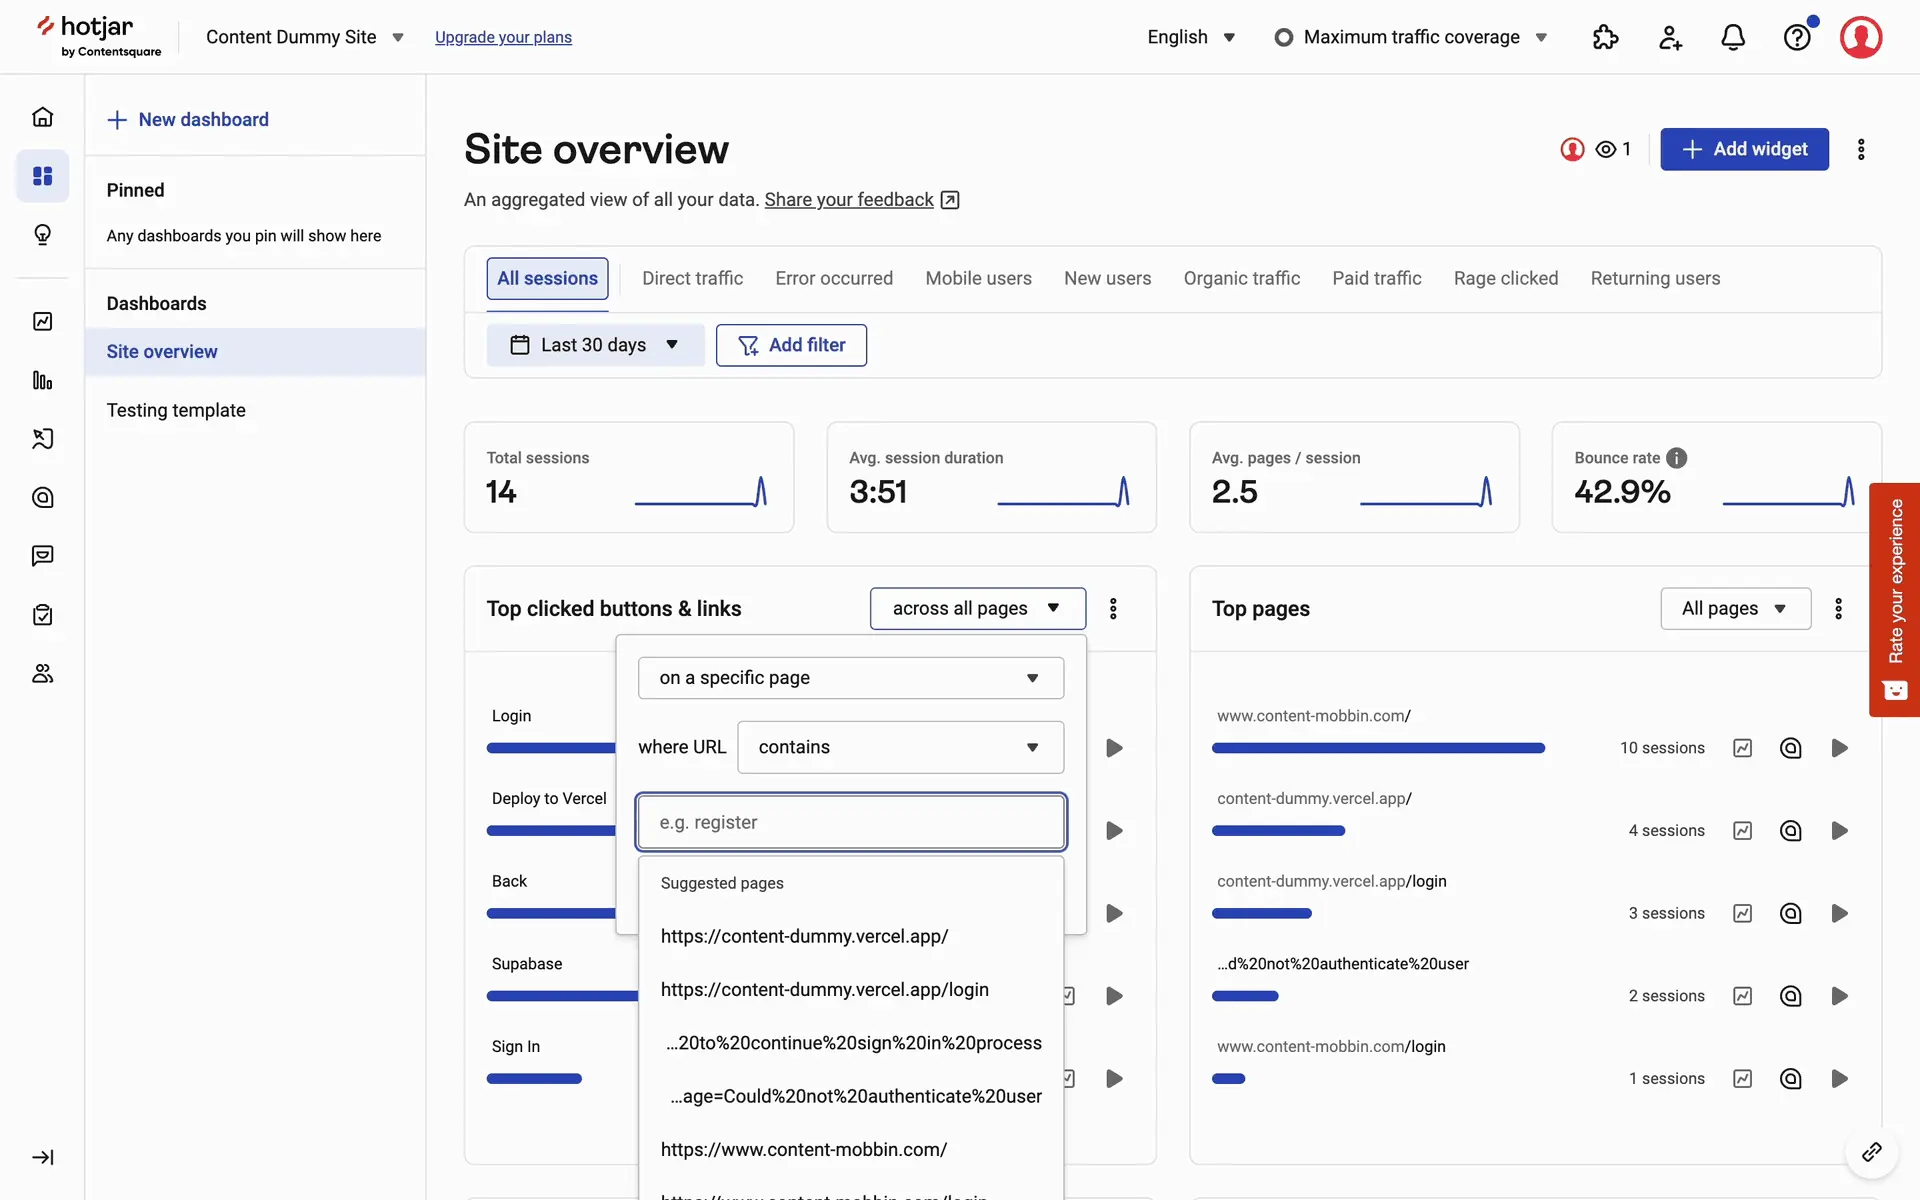Play recordings for content-dummy.vercel.app/login row
The width and height of the screenshot is (1920, 1200).
tap(1839, 913)
